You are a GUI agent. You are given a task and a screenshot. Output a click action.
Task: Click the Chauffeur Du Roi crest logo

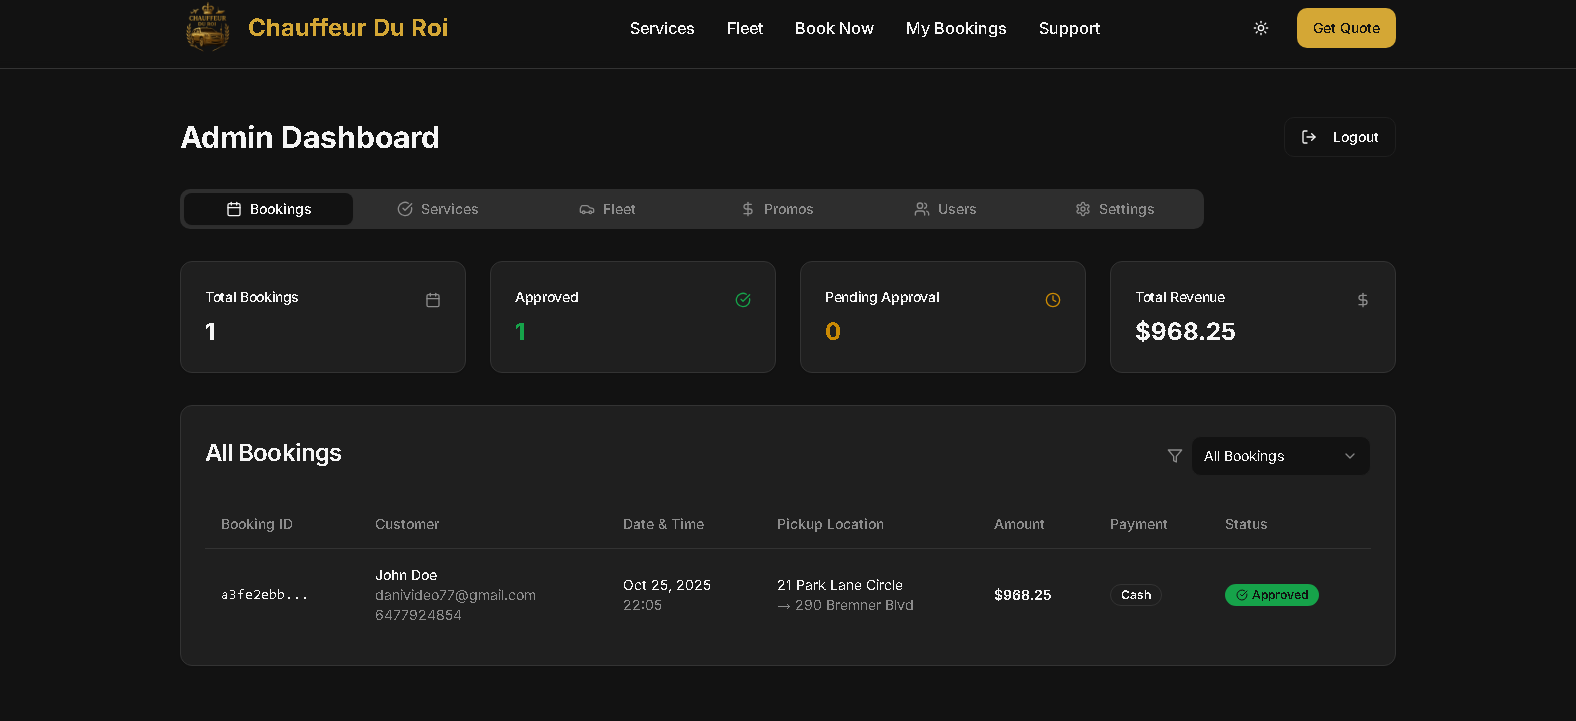pos(208,27)
